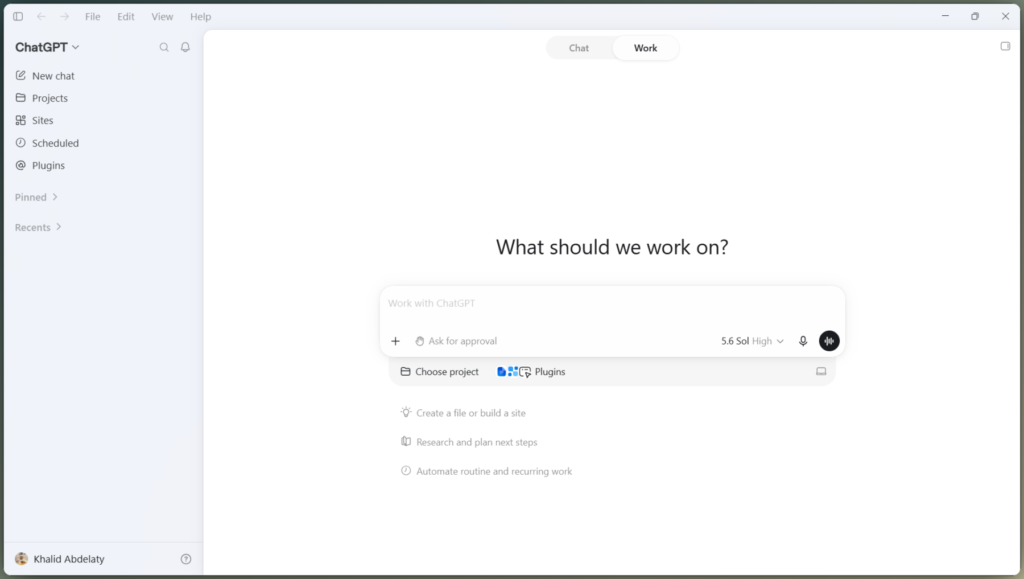1024x579 pixels.
Task: Open notifications bell icon
Action: click(x=185, y=47)
